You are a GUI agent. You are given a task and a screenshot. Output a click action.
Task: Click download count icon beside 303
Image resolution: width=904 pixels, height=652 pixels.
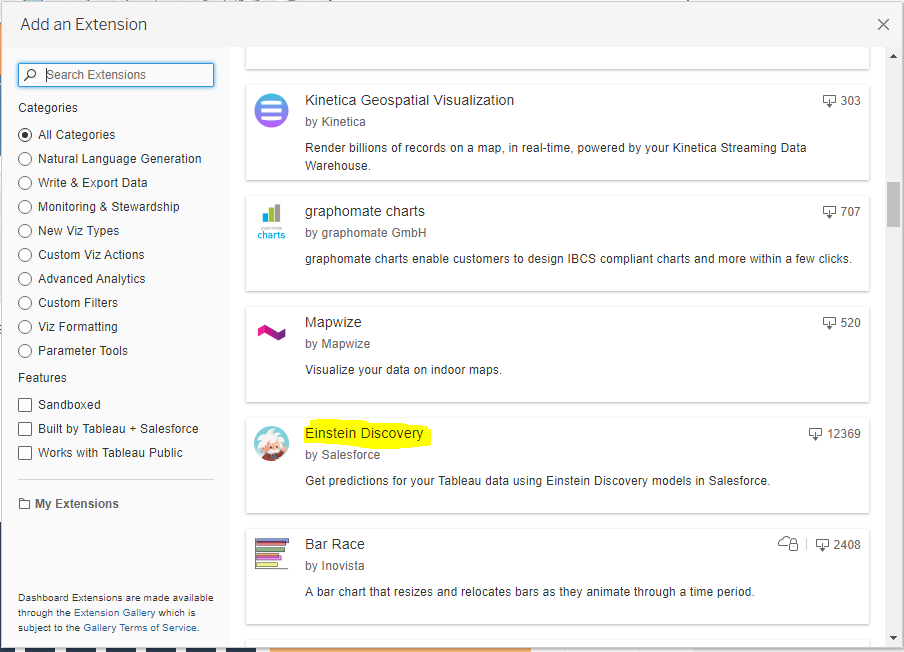coord(829,101)
